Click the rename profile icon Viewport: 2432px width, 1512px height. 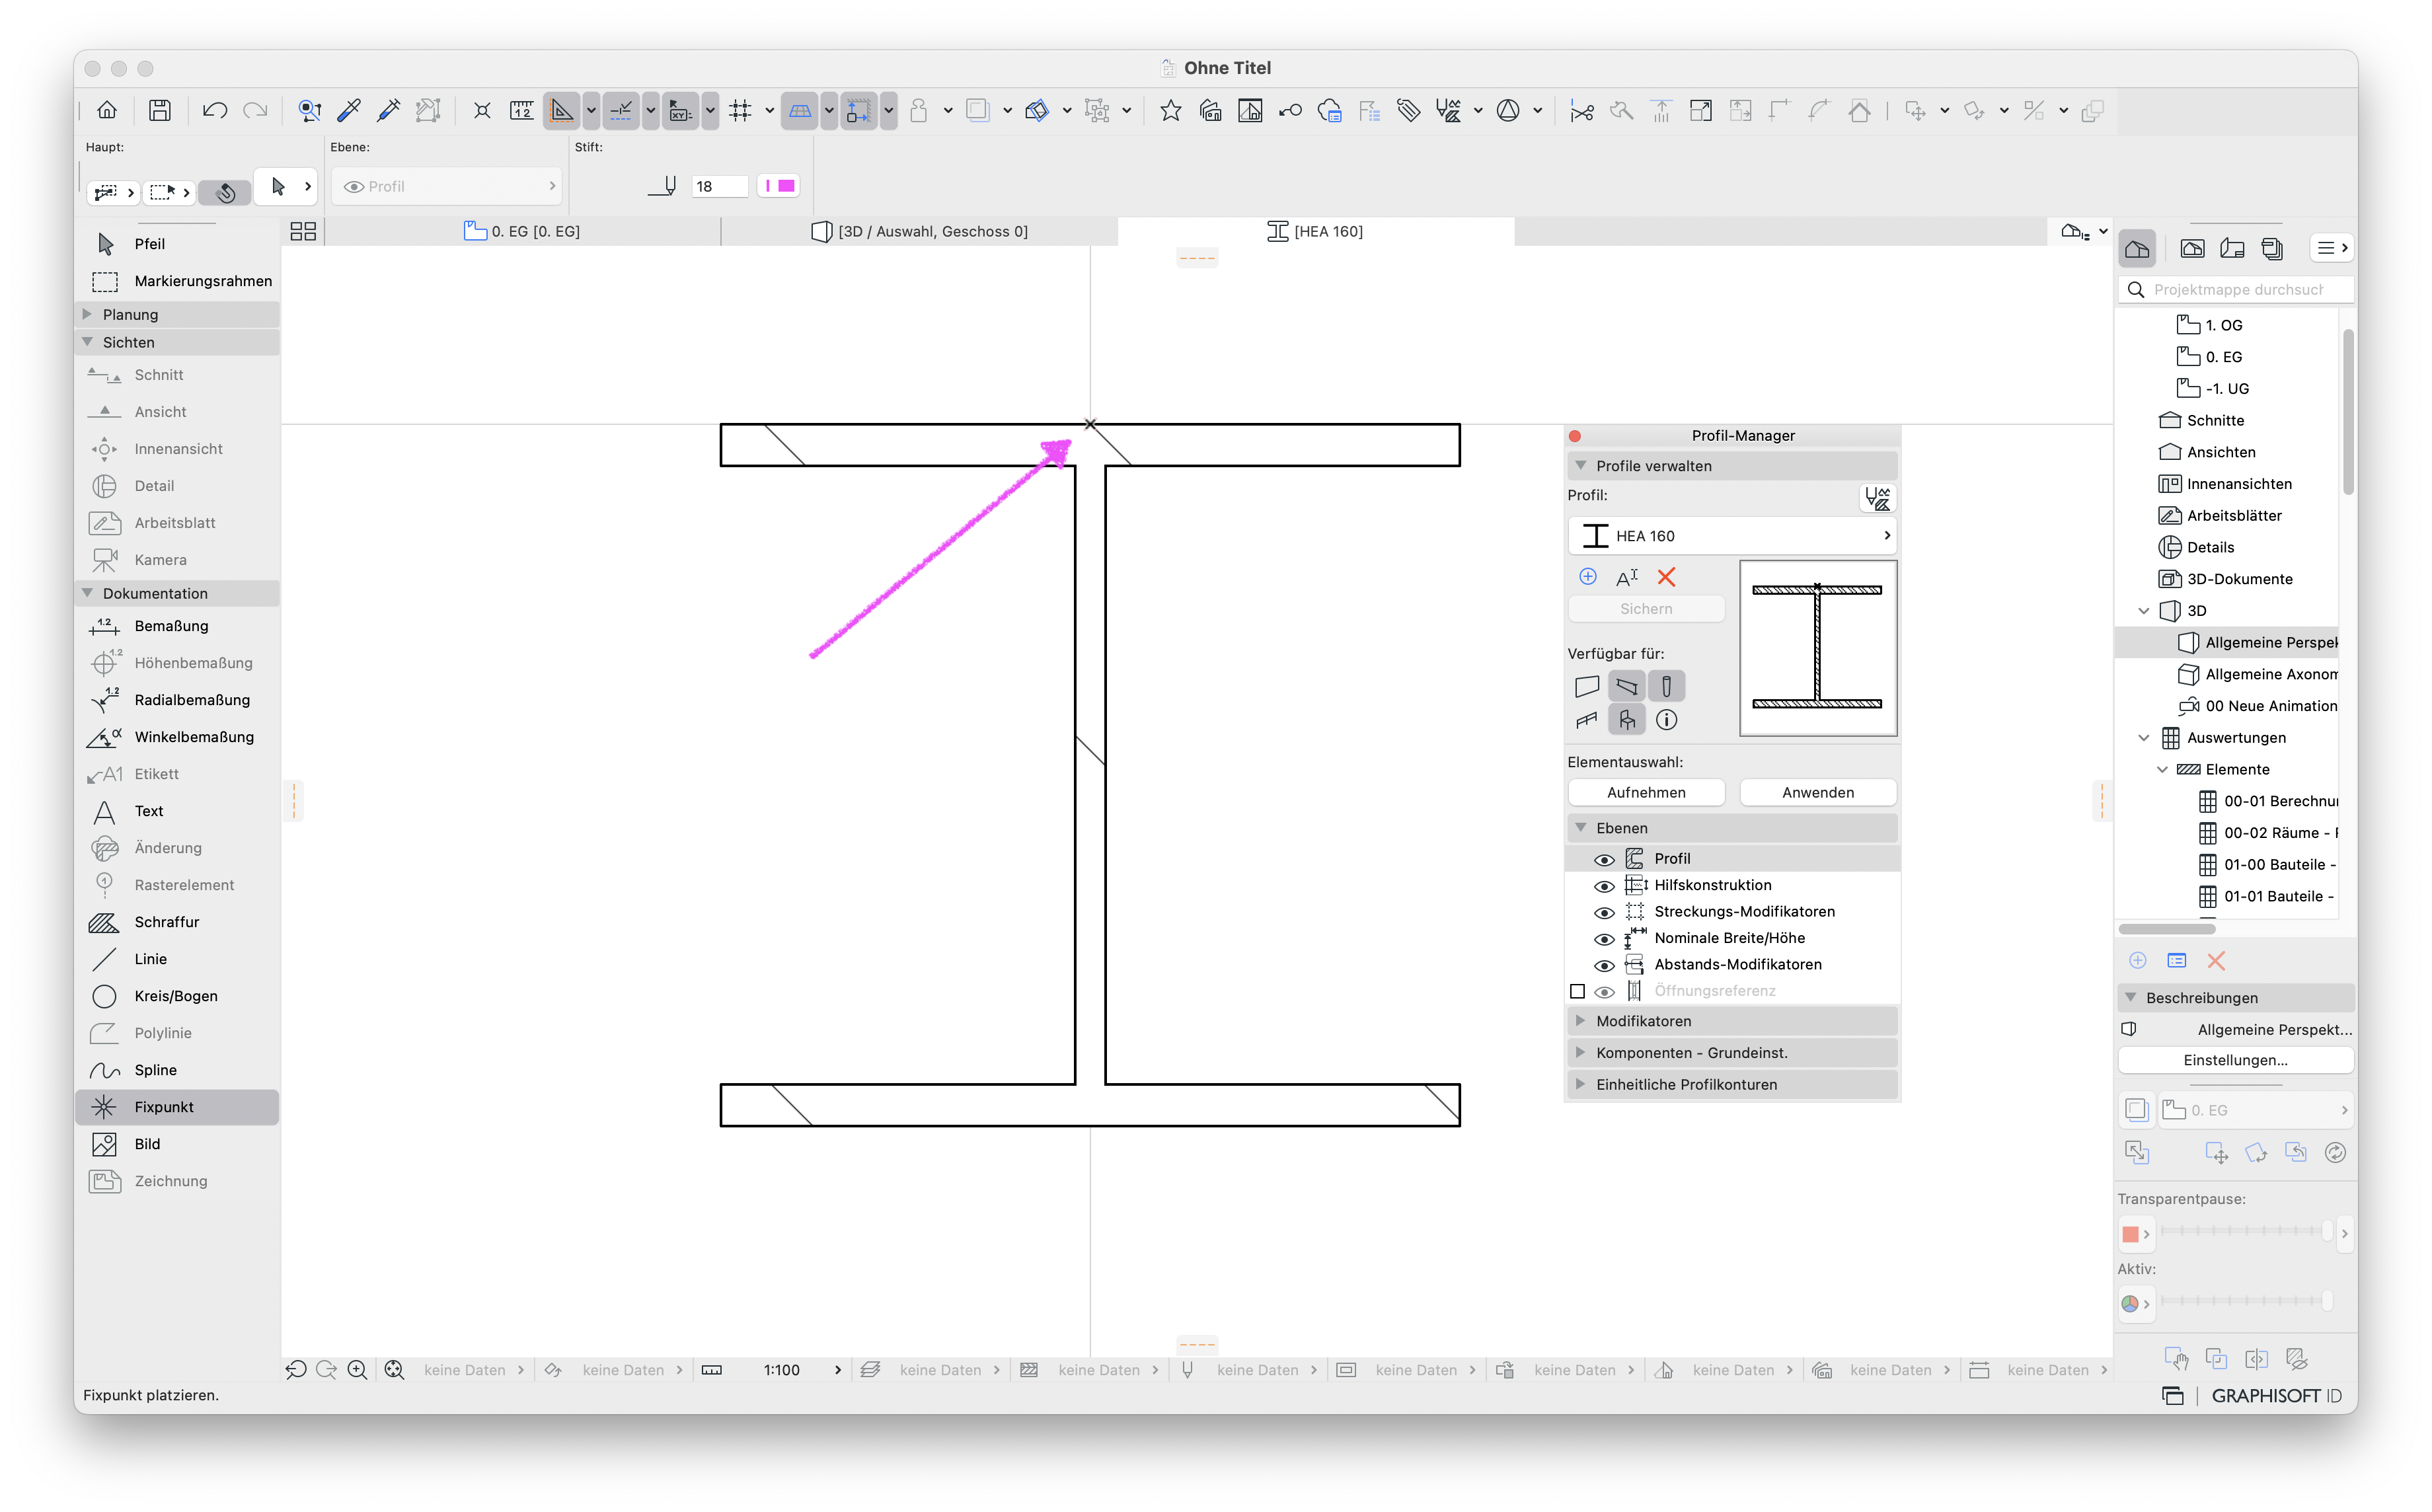(1627, 577)
